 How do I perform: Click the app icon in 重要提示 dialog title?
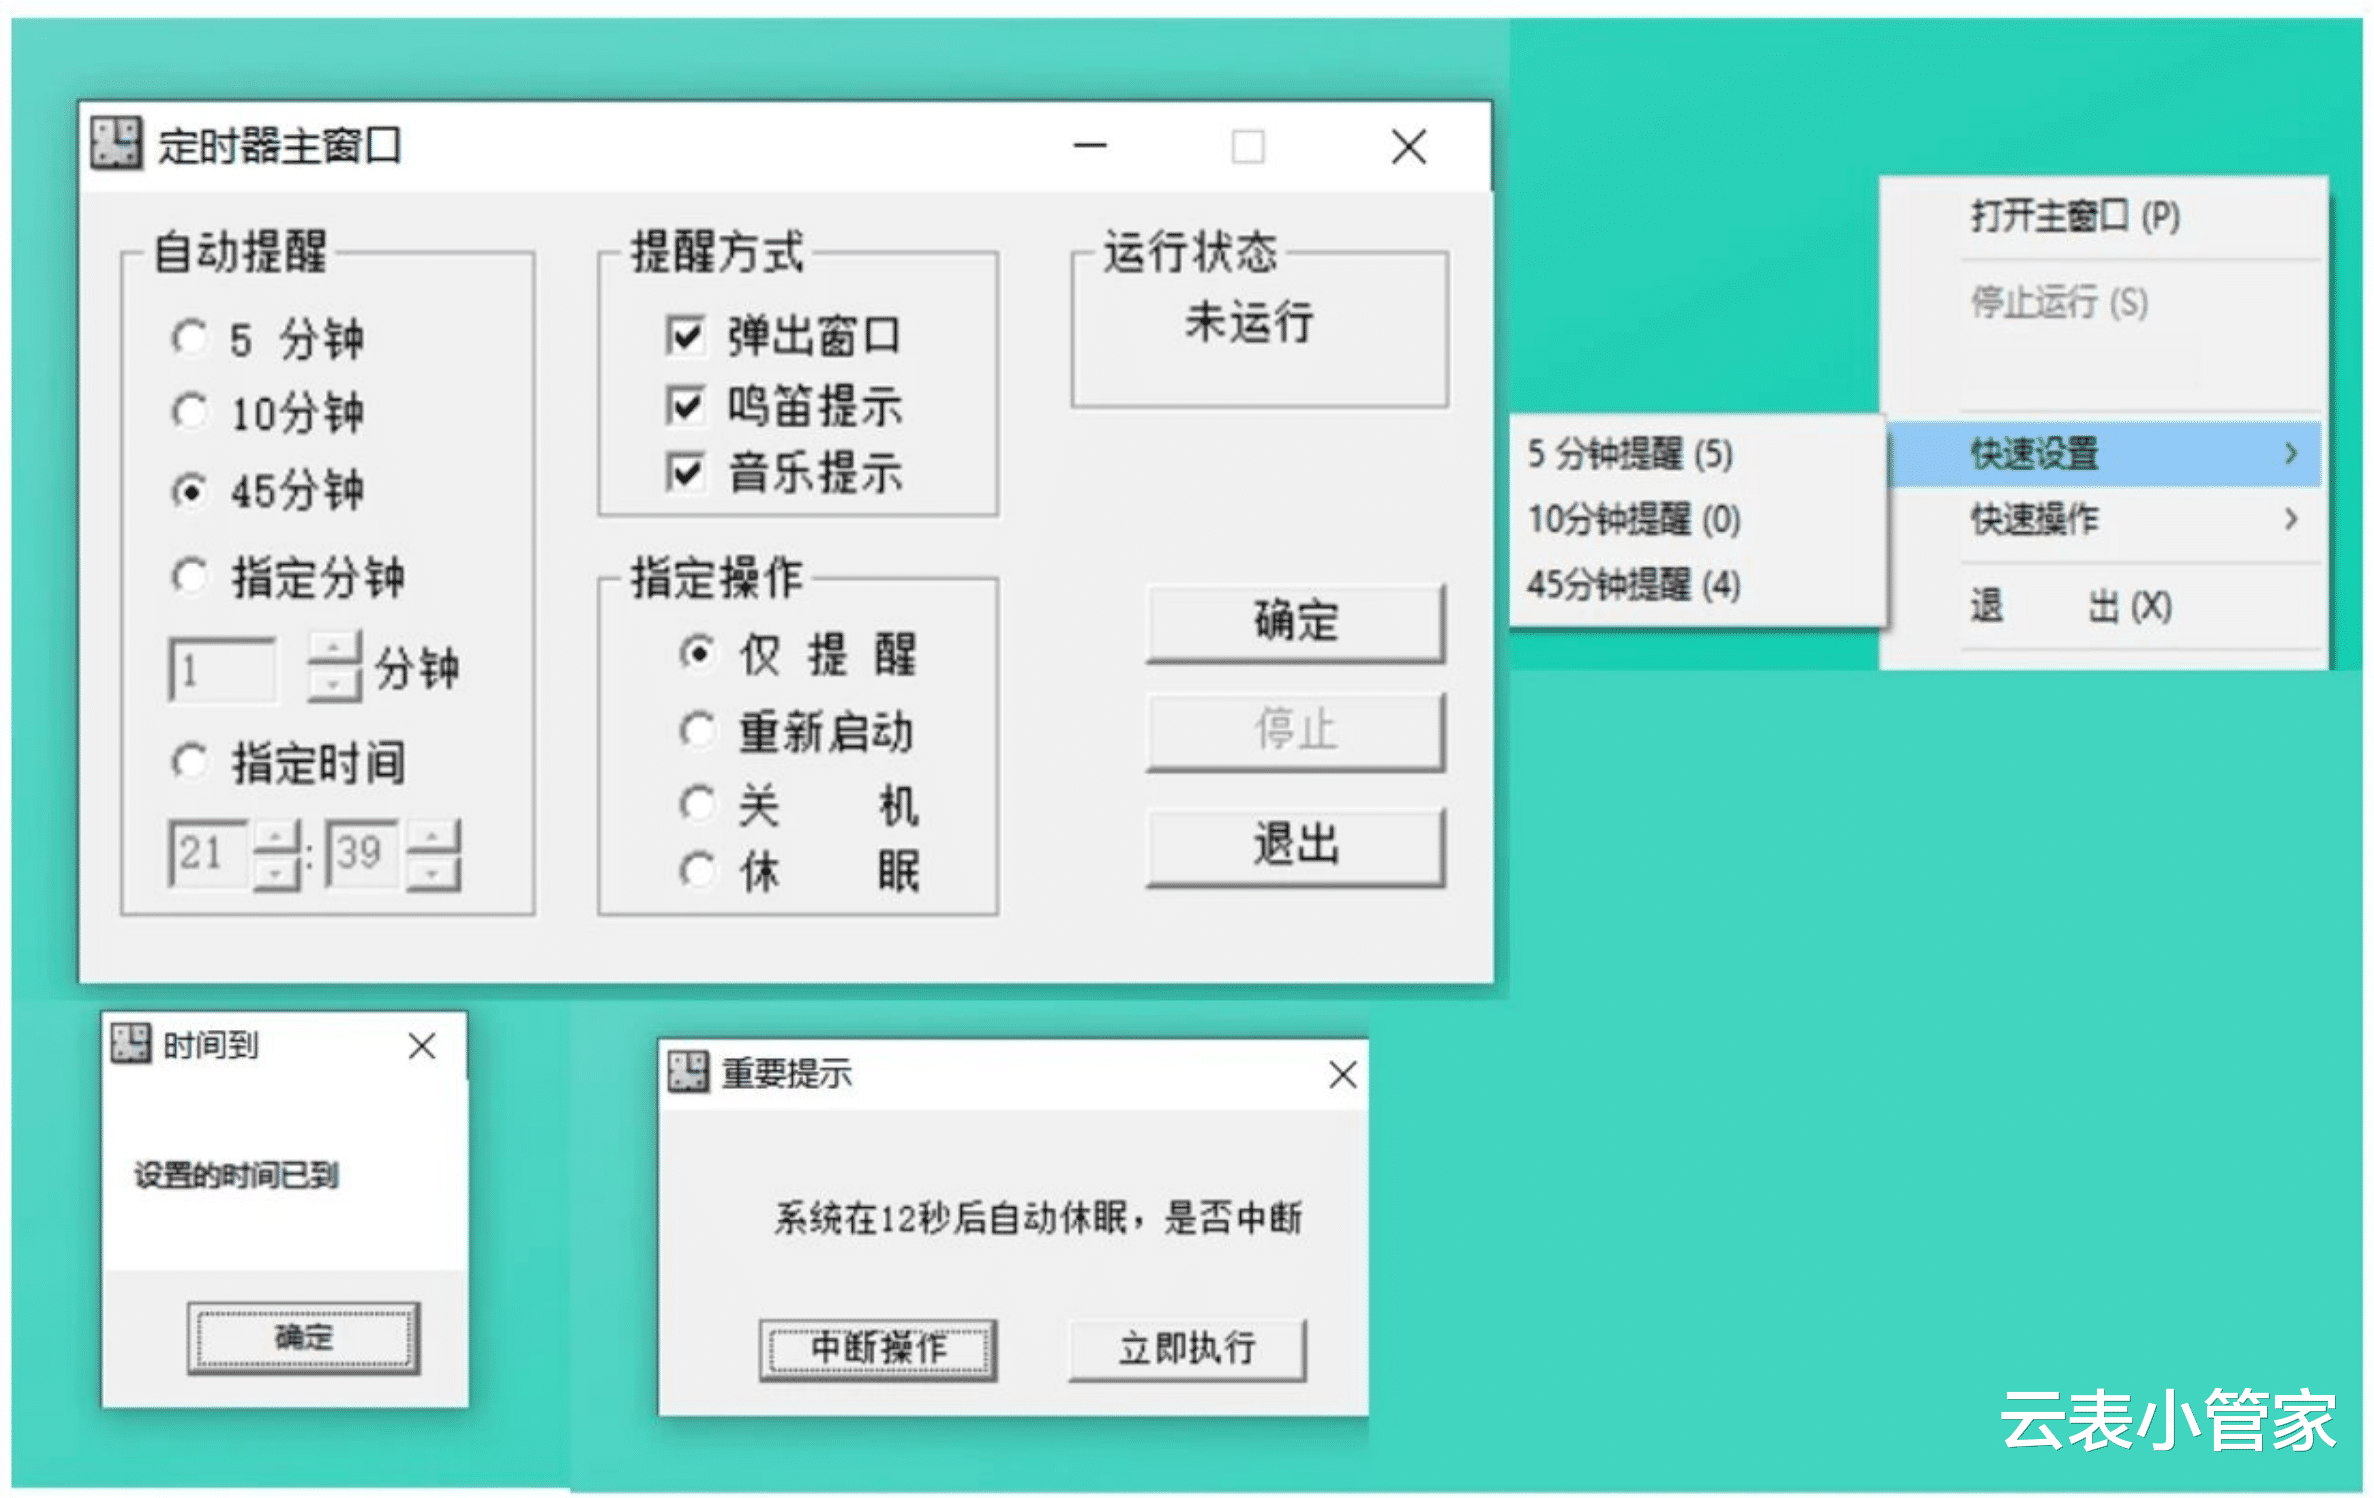coord(687,1072)
